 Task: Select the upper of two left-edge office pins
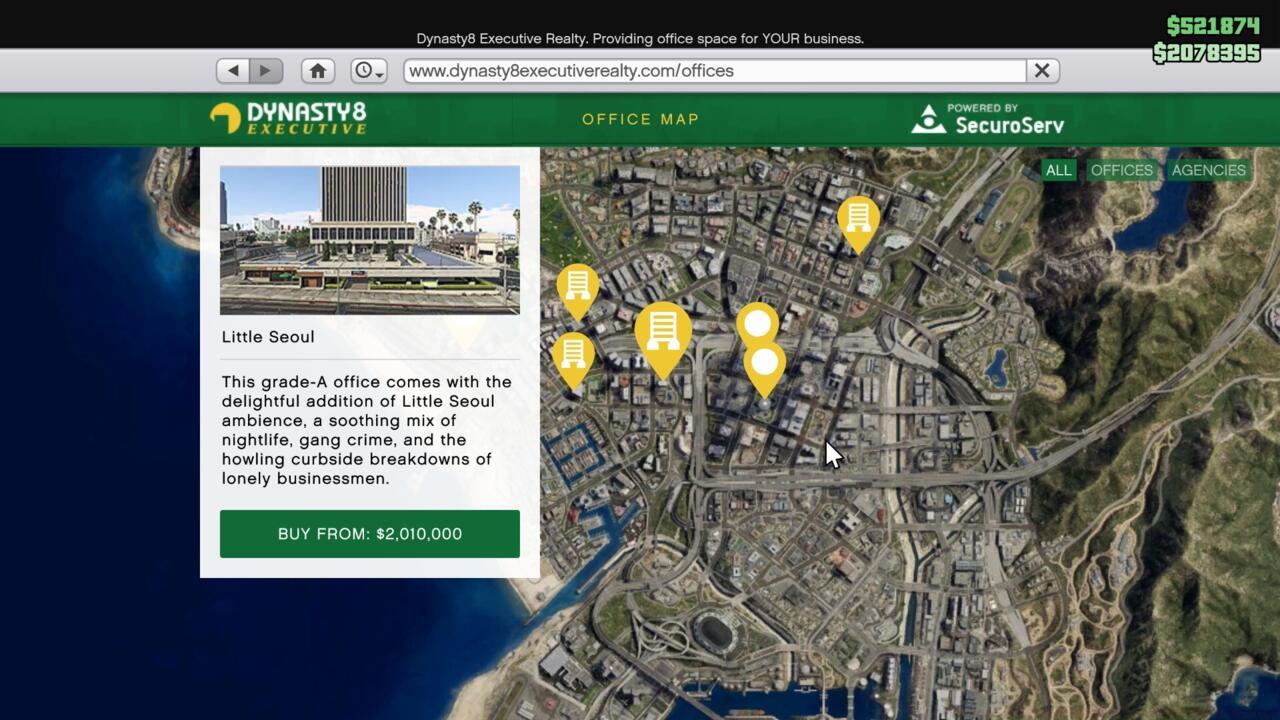coord(578,287)
